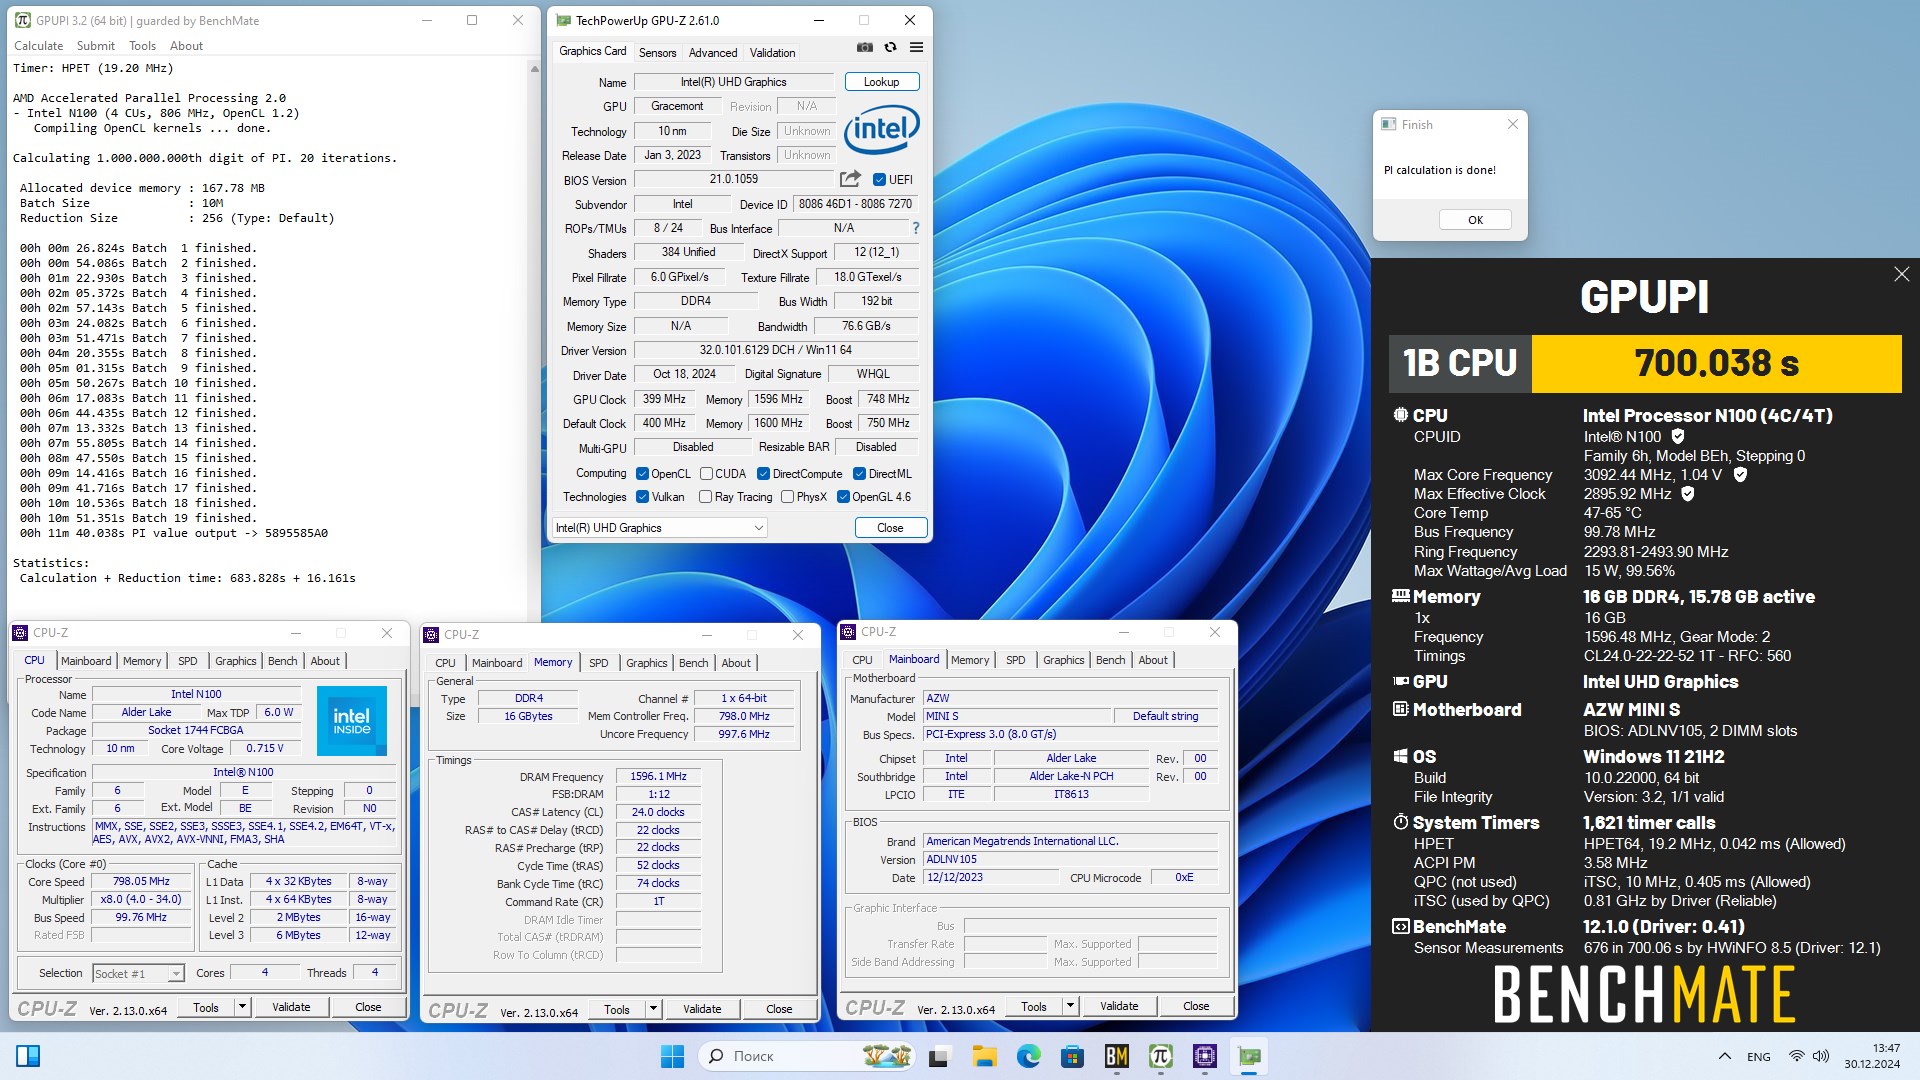Click the CPUID verified shield icon

[x=1678, y=436]
